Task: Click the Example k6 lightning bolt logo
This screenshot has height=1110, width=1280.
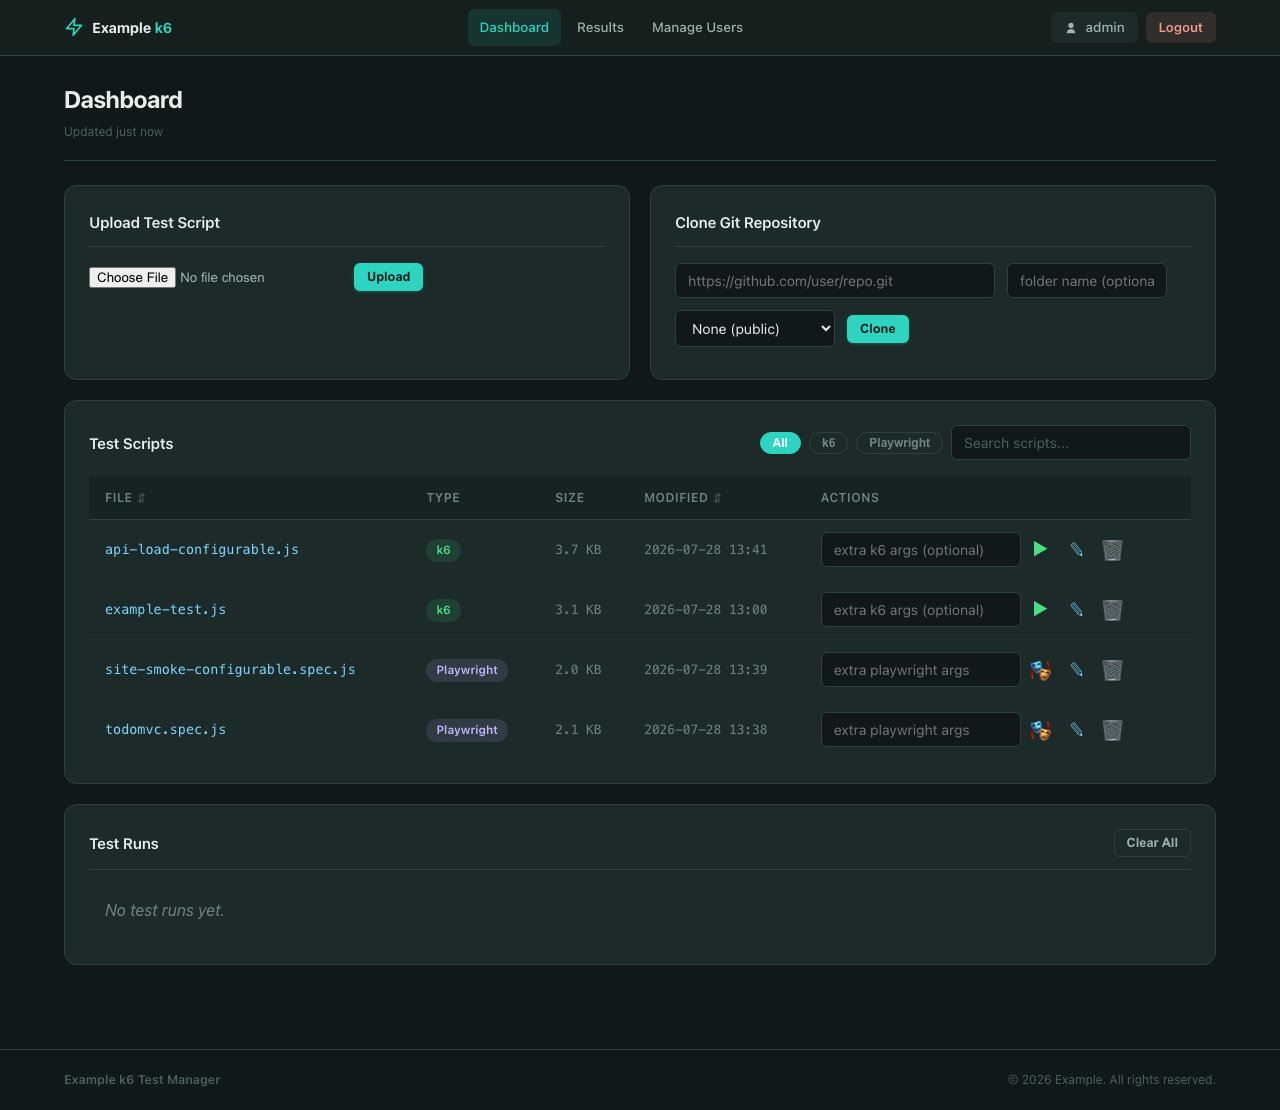Action: point(74,27)
